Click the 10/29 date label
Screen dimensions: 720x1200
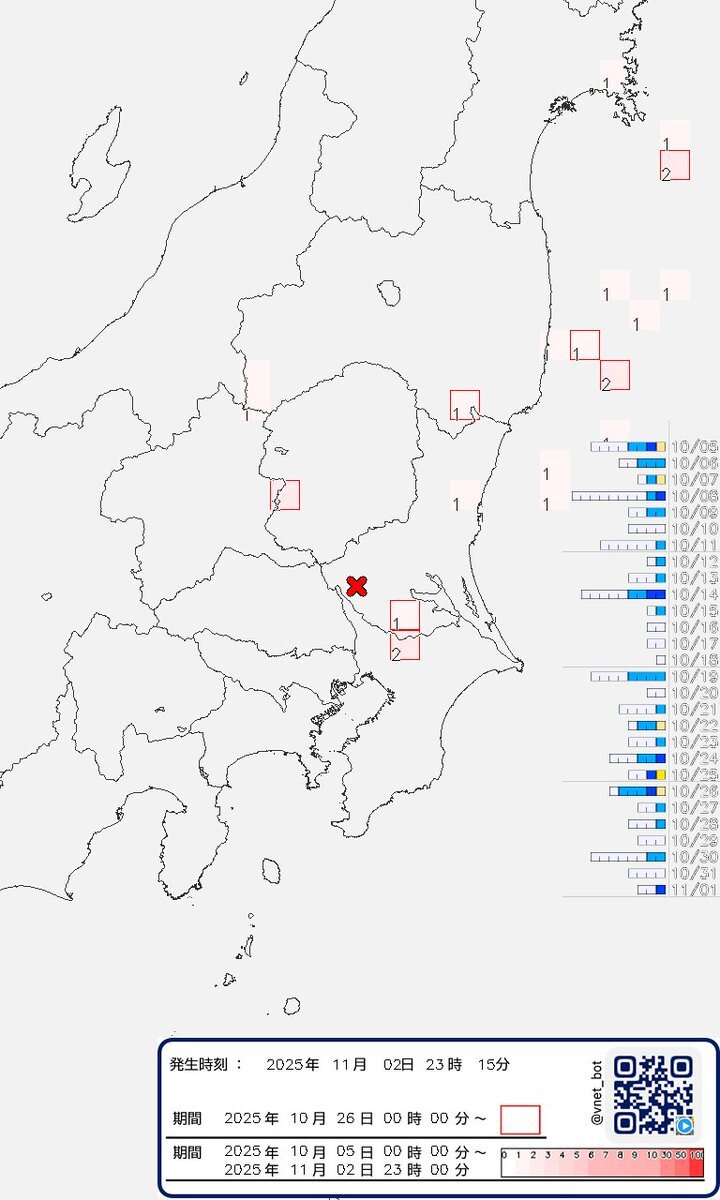pos(694,840)
